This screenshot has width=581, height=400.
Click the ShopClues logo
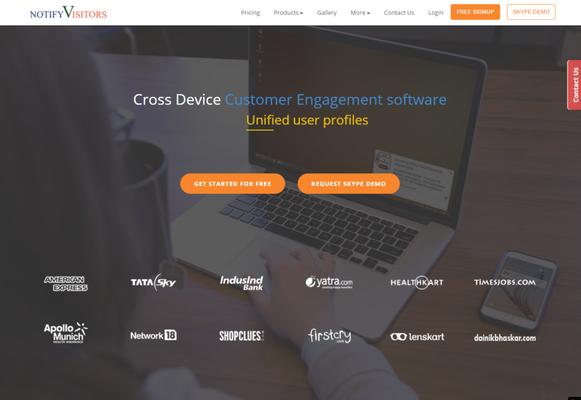(241, 336)
